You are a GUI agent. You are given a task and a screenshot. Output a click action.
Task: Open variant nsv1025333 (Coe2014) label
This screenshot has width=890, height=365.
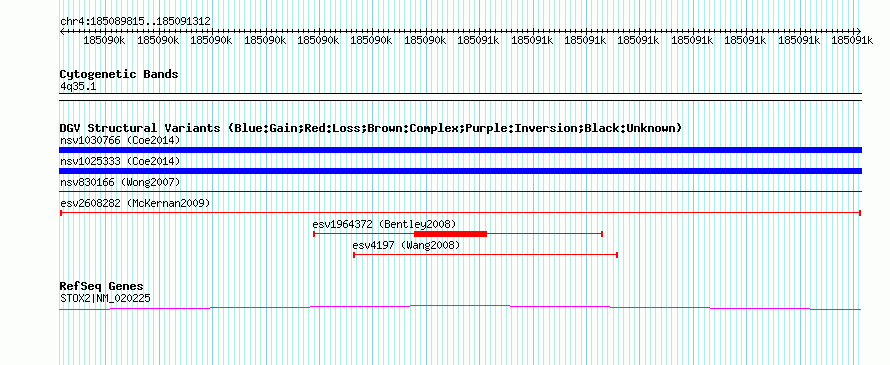click(x=120, y=161)
